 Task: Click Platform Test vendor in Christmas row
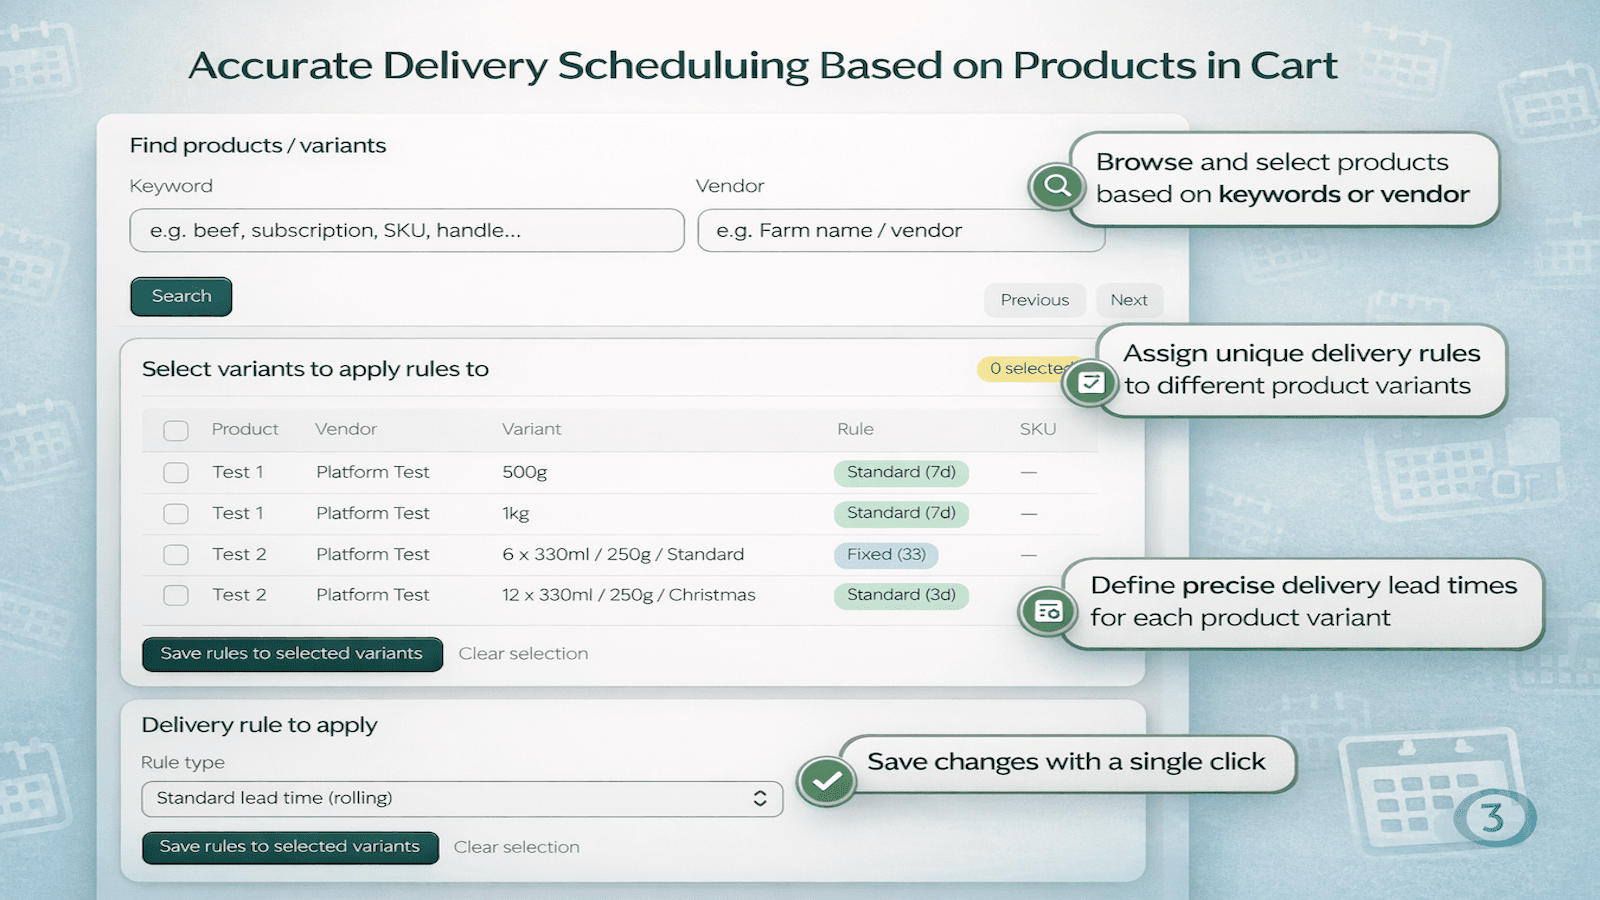tap(373, 595)
